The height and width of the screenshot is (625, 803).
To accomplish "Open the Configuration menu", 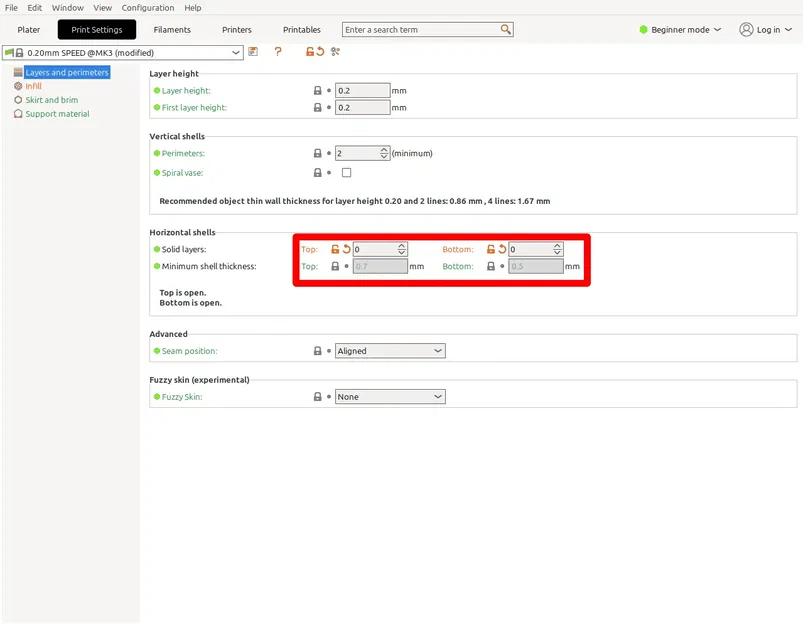I will click(148, 8).
